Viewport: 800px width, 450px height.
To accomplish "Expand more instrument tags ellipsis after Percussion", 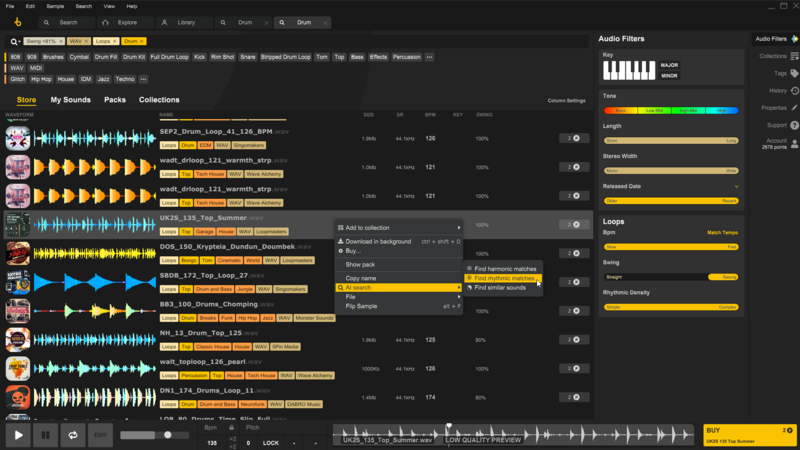I will 430,57.
